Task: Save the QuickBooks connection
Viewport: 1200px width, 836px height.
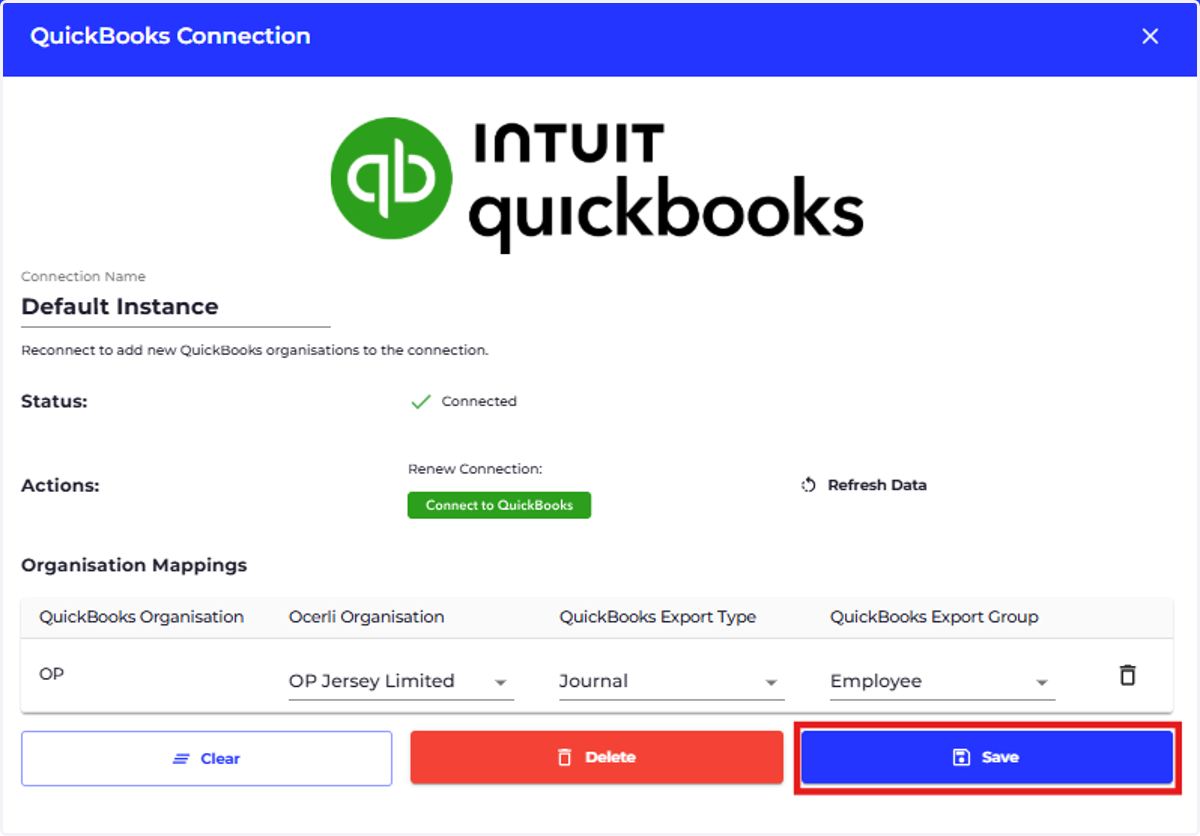Action: click(x=986, y=757)
